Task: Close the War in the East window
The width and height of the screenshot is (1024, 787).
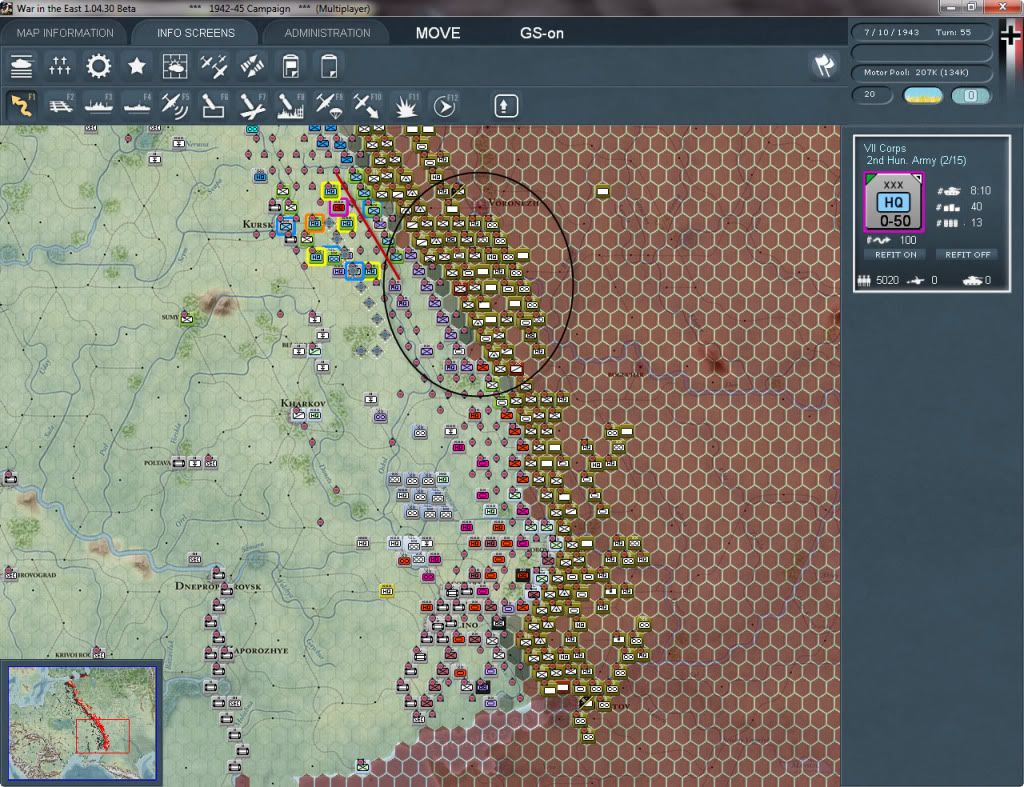Action: (x=1002, y=7)
